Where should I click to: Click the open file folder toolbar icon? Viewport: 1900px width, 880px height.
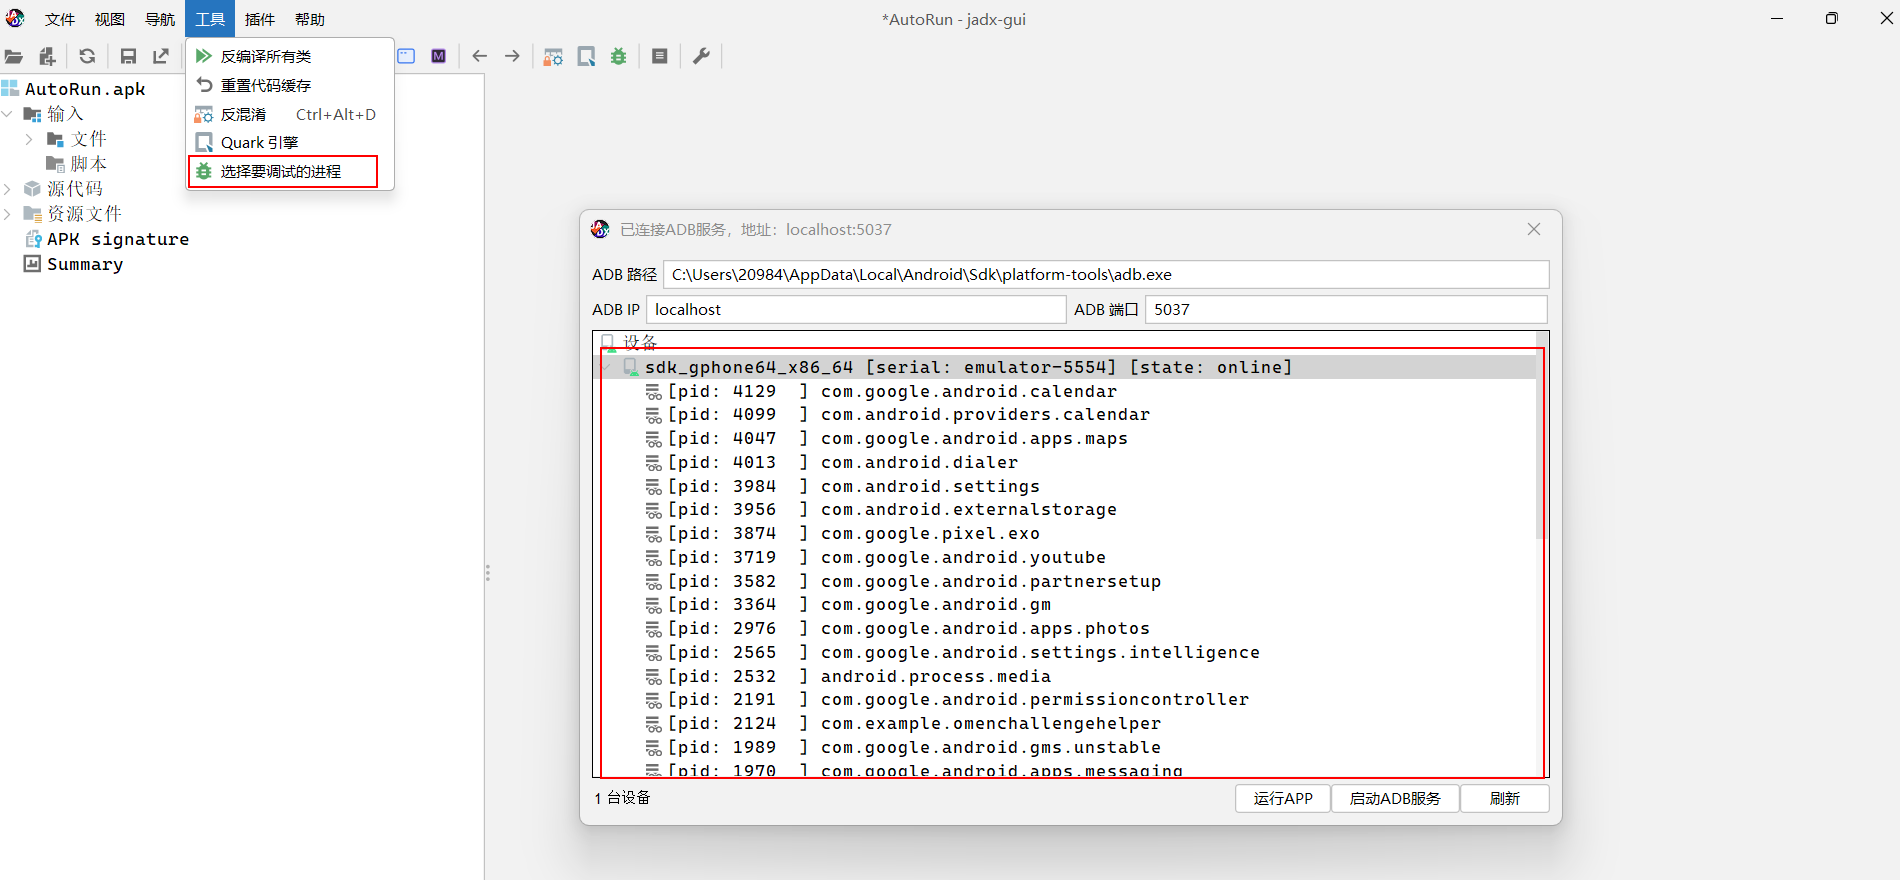click(14, 56)
